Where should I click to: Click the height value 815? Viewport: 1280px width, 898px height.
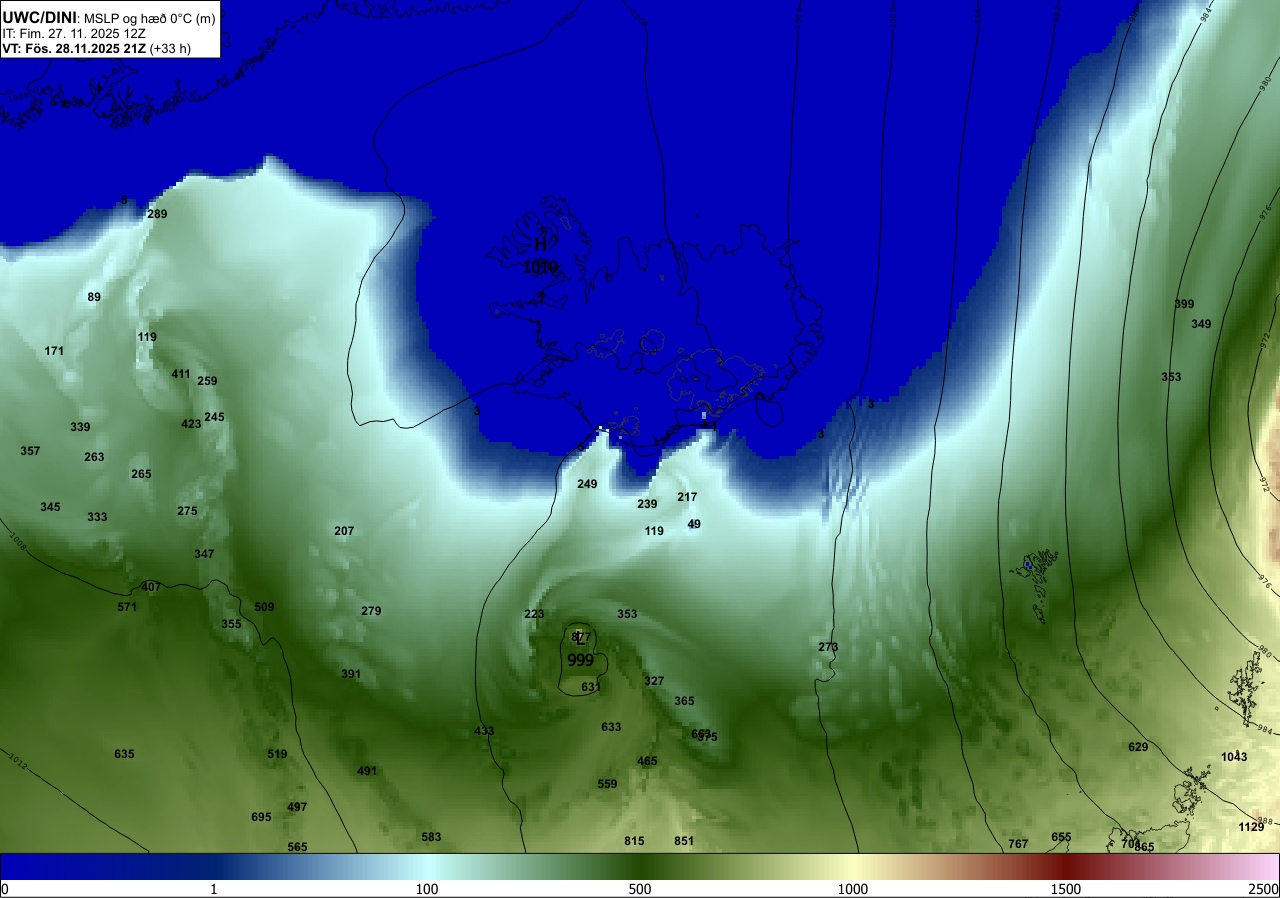[x=634, y=841]
